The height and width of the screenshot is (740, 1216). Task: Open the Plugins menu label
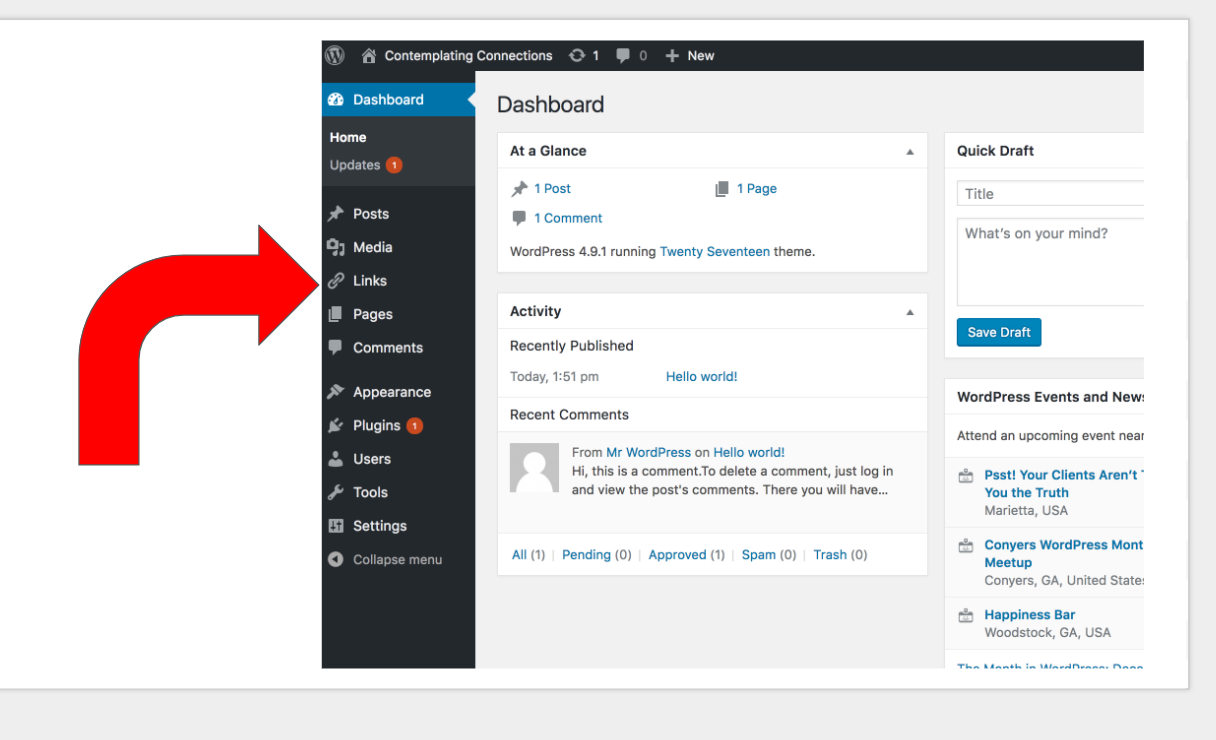[x=377, y=426]
